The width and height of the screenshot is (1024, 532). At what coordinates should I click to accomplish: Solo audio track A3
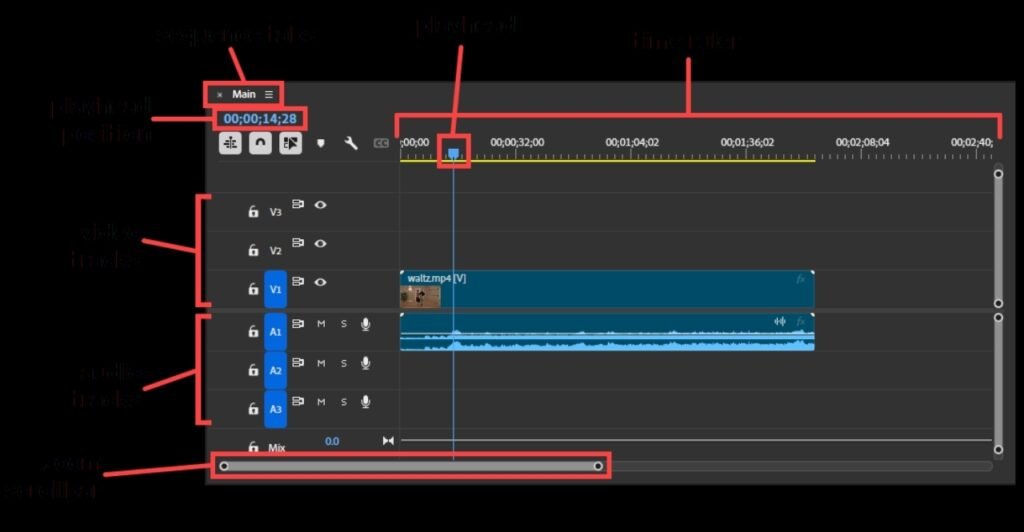tap(343, 402)
